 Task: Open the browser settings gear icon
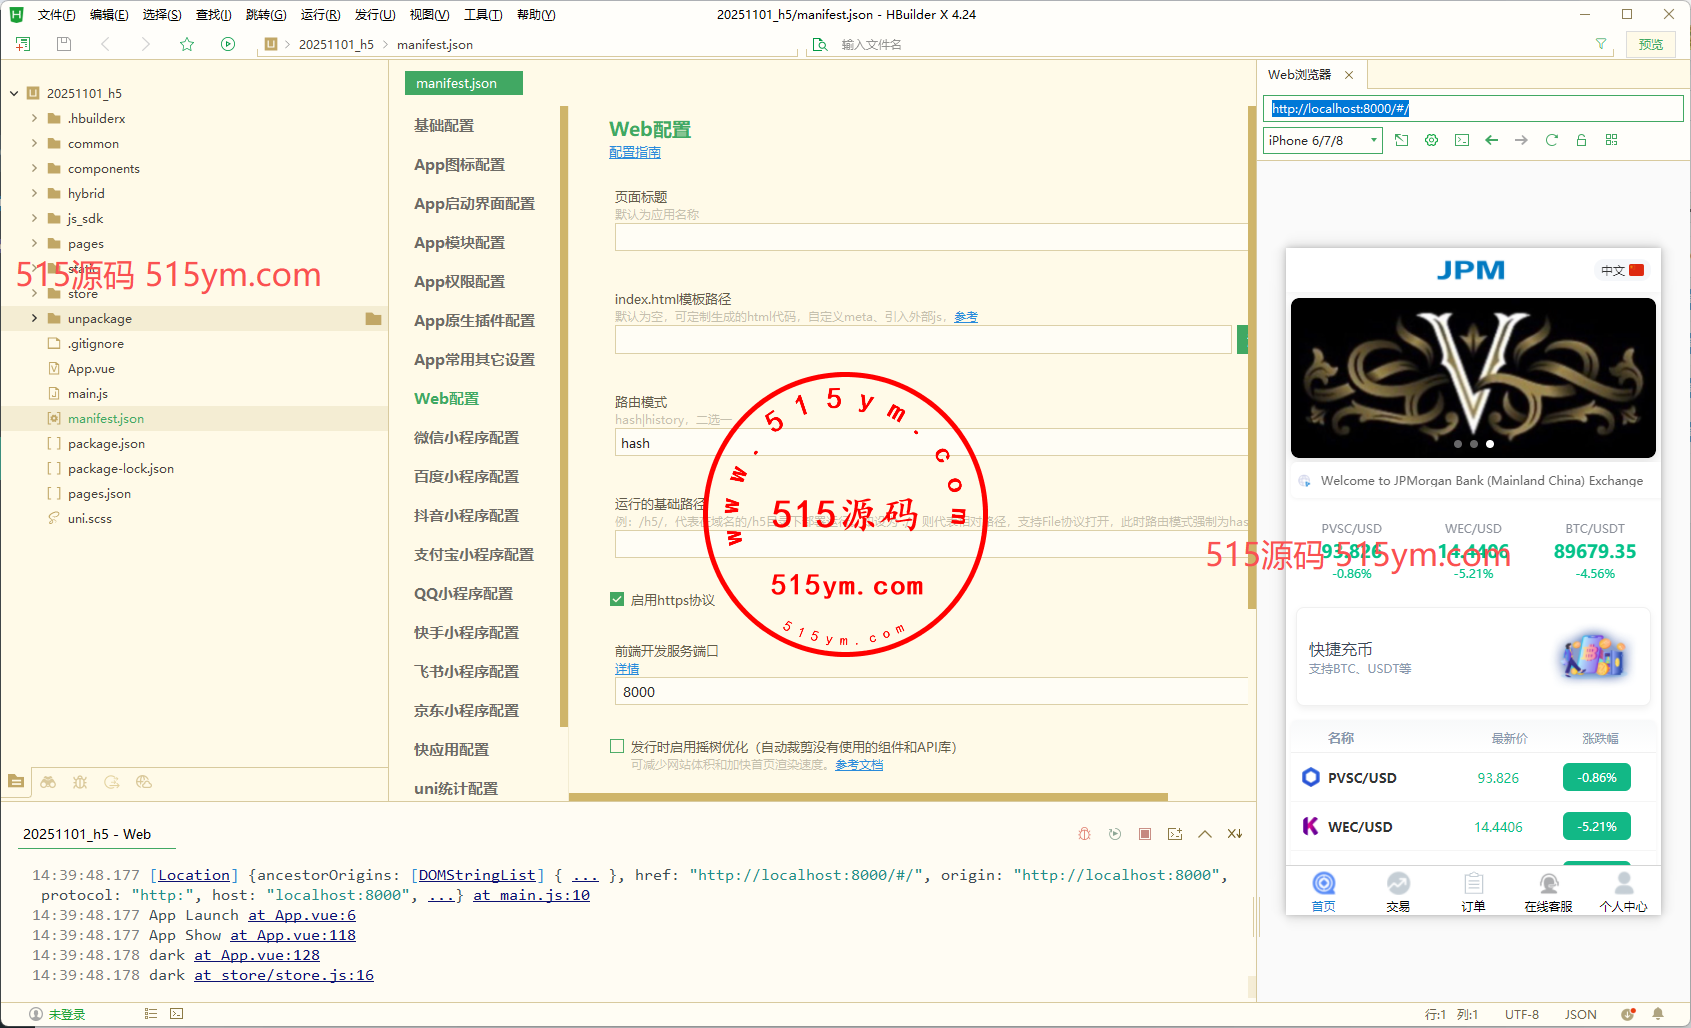[x=1431, y=140]
